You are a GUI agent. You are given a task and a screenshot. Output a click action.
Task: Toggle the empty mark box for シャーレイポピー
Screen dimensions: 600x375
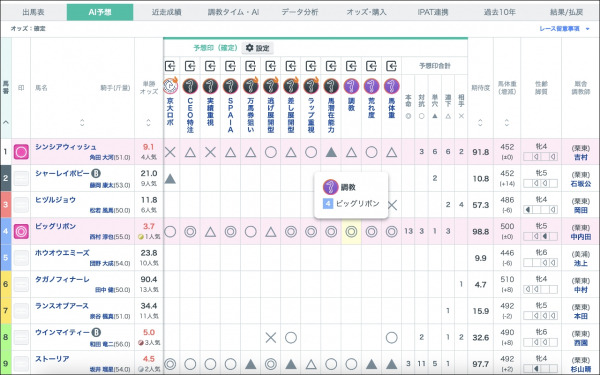click(x=21, y=178)
